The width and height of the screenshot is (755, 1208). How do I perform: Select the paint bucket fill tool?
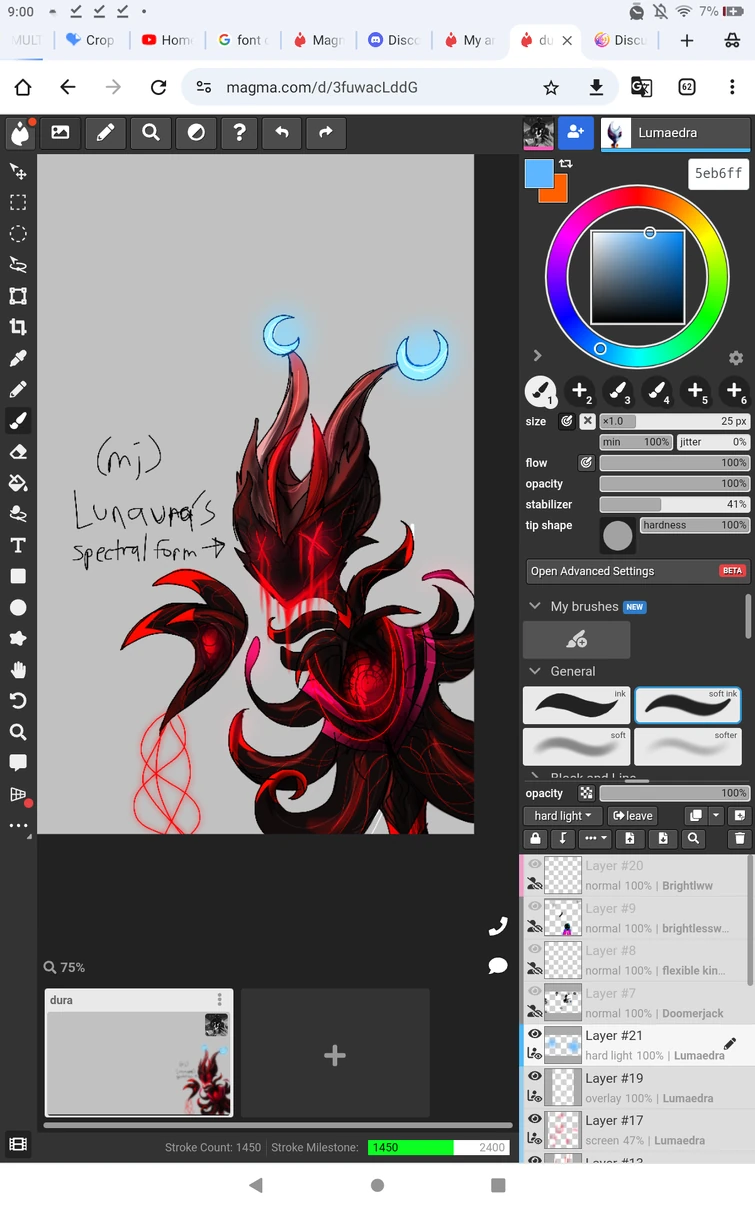click(x=18, y=483)
